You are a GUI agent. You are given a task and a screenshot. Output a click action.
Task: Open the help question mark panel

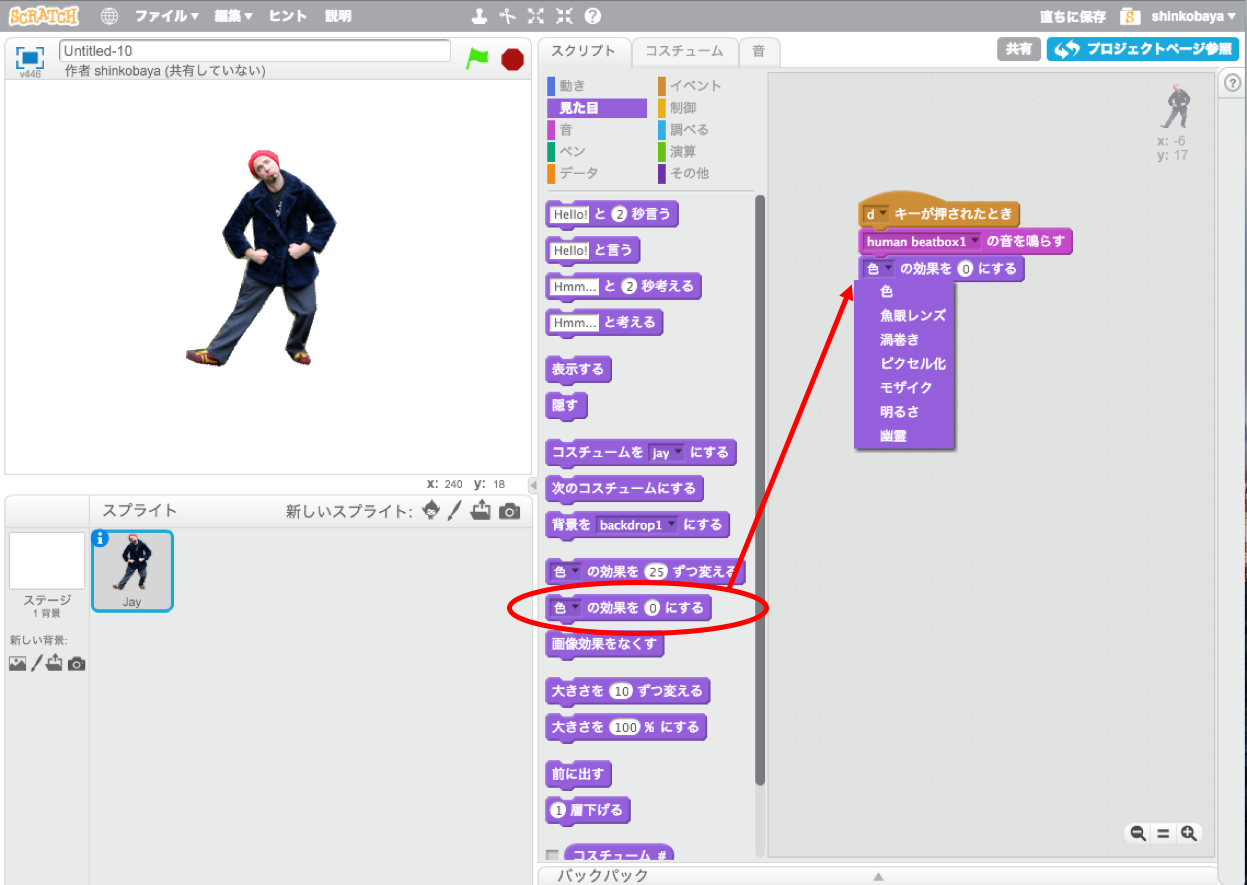pyautogui.click(x=1232, y=84)
